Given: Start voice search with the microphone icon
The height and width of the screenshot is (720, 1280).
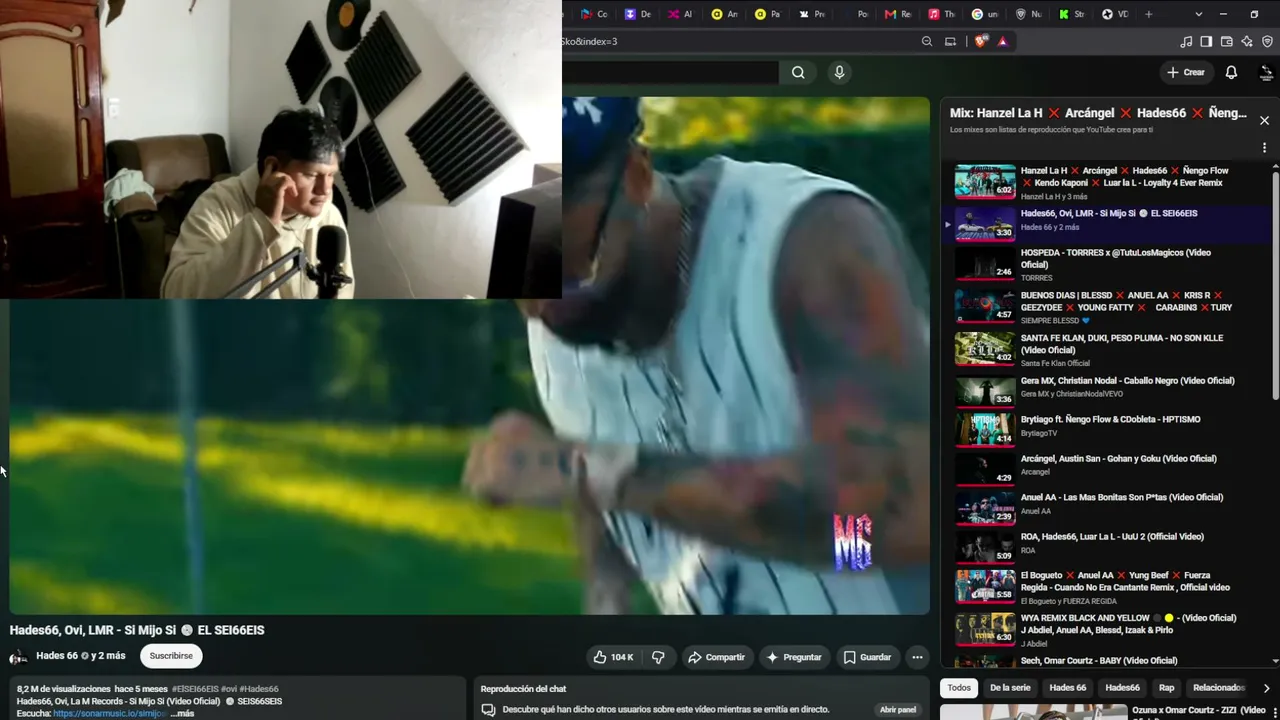Looking at the screenshot, I should (x=839, y=72).
